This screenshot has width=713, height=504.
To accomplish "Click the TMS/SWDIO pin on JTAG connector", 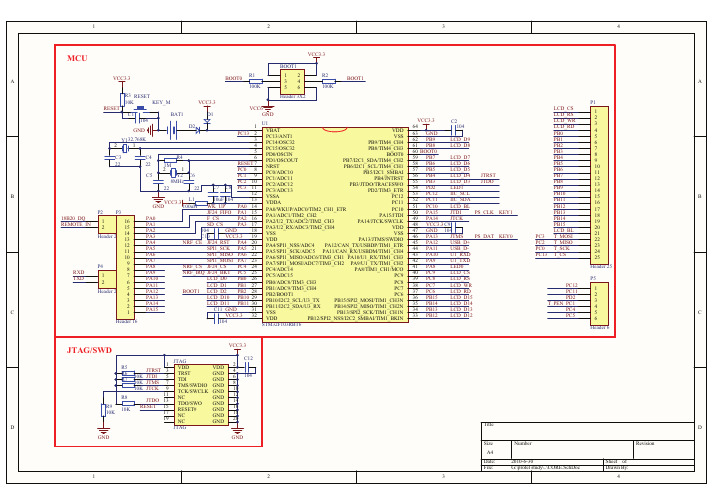I will click(192, 385).
